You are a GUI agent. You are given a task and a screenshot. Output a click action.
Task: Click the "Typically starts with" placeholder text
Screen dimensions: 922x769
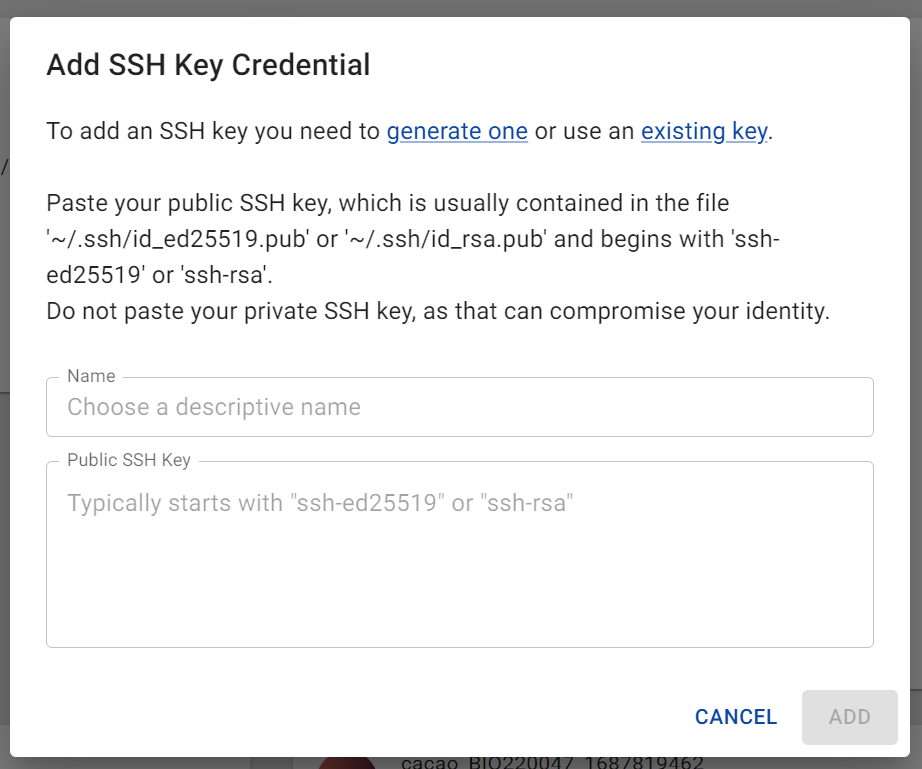point(320,503)
